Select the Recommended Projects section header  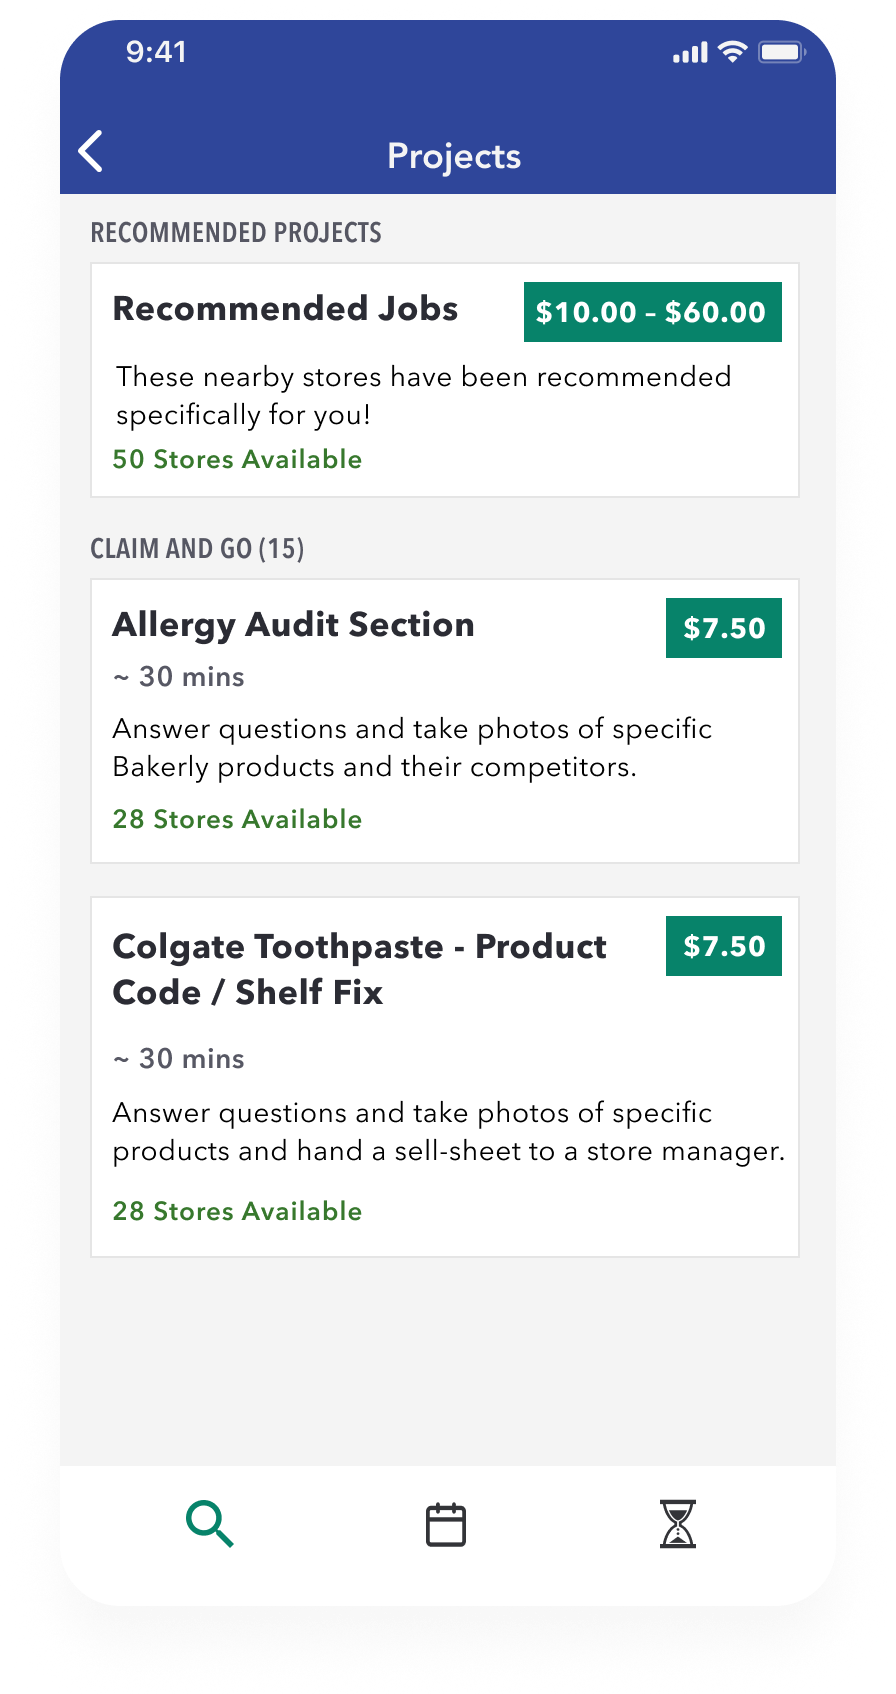(236, 233)
